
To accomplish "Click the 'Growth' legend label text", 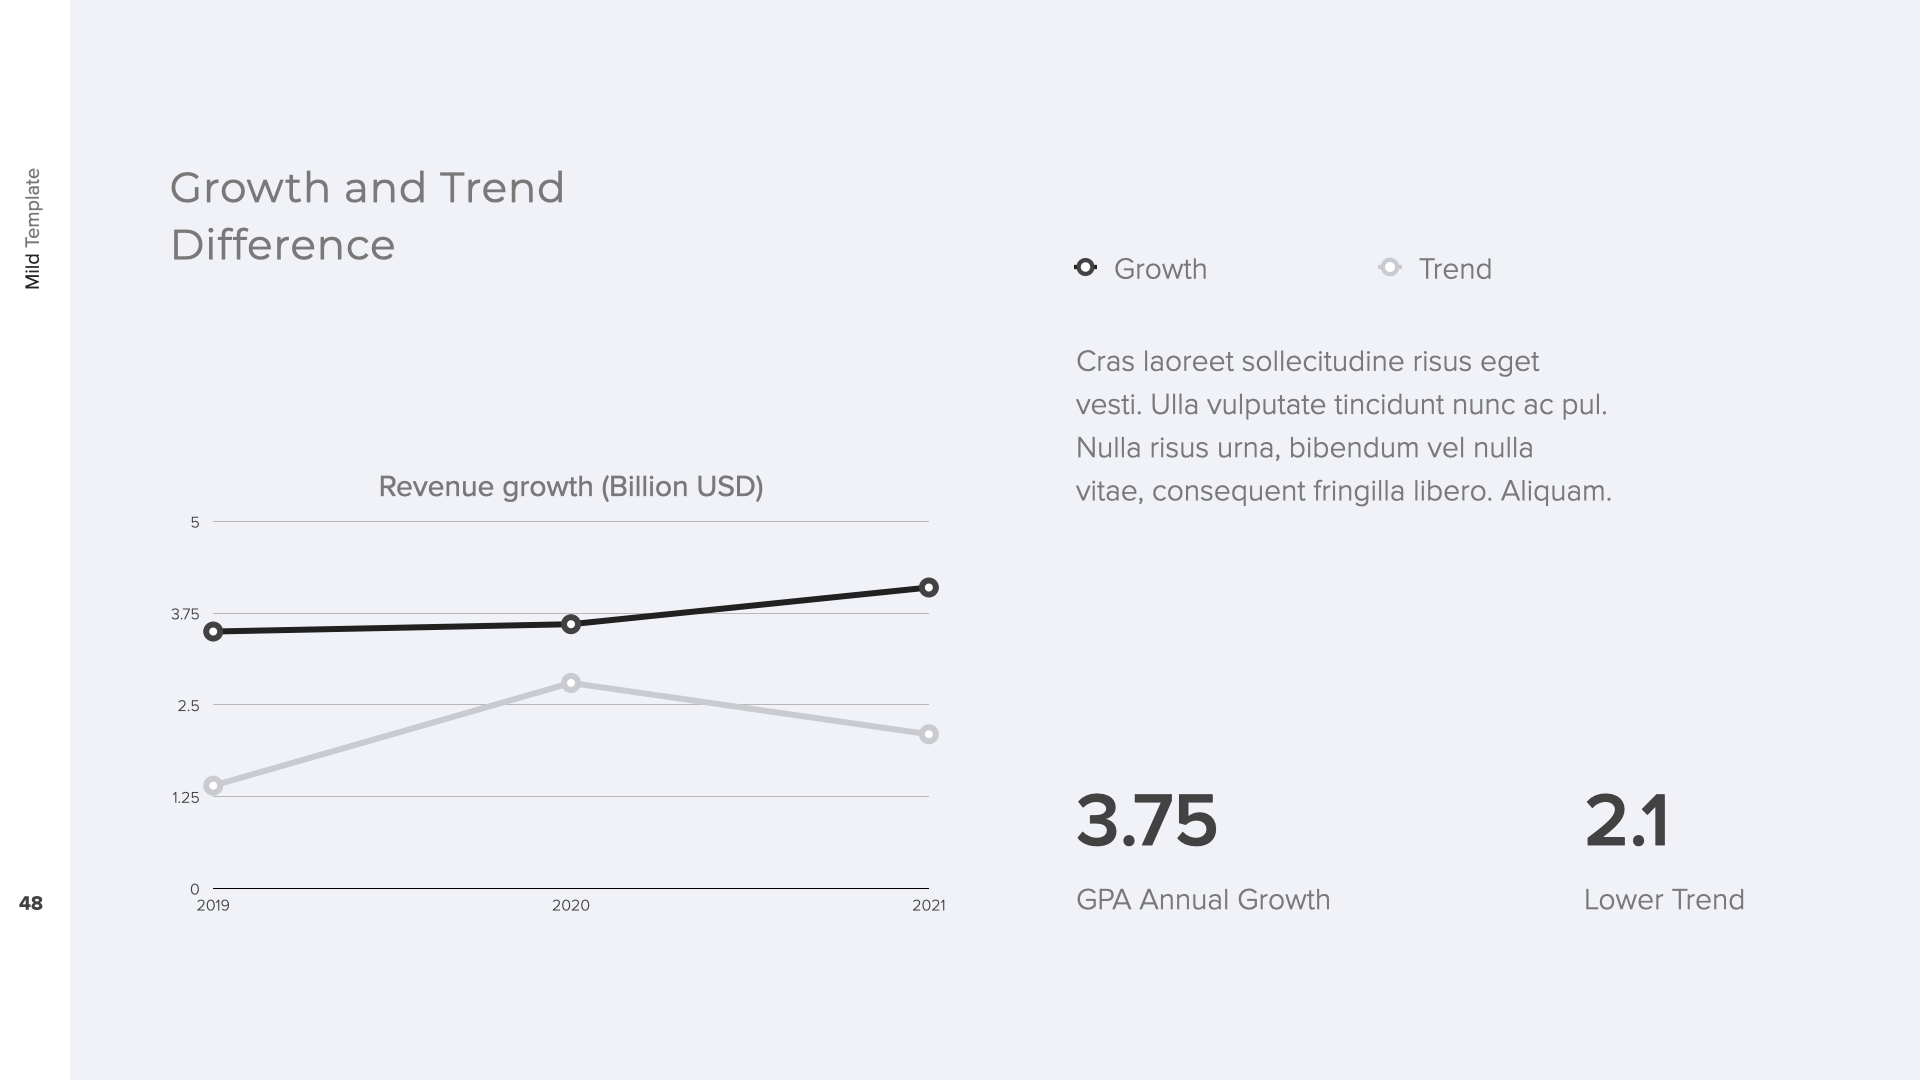I will (1160, 269).
